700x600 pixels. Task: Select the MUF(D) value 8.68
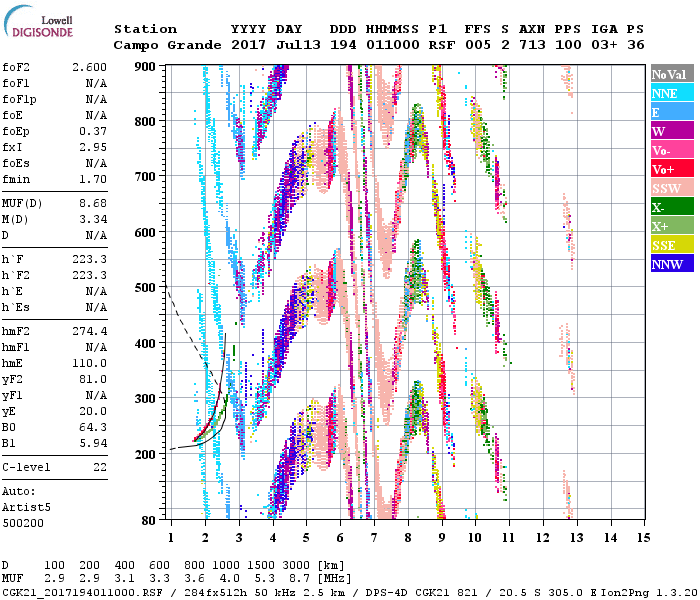tap(92, 204)
